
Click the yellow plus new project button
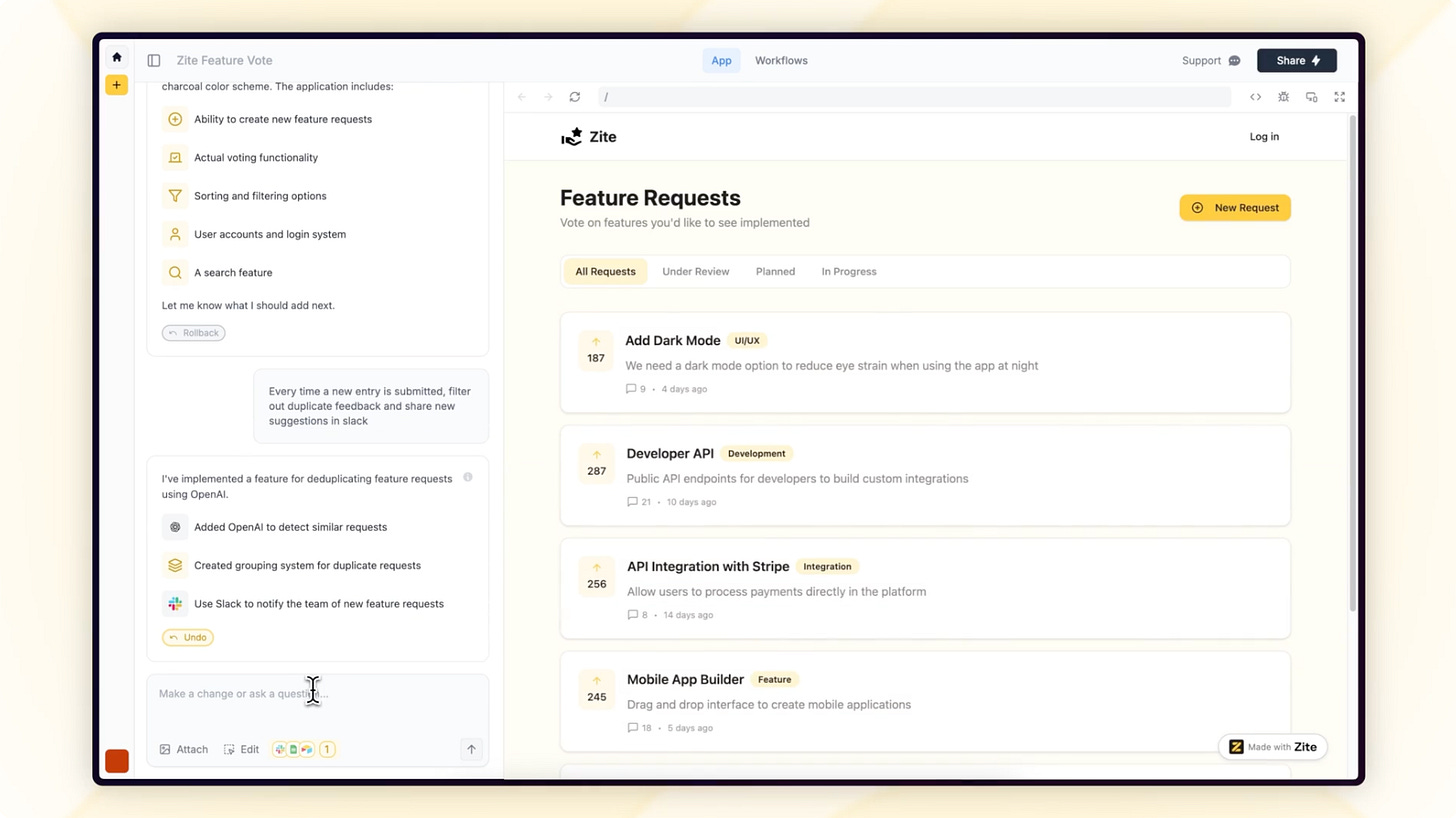point(117,85)
